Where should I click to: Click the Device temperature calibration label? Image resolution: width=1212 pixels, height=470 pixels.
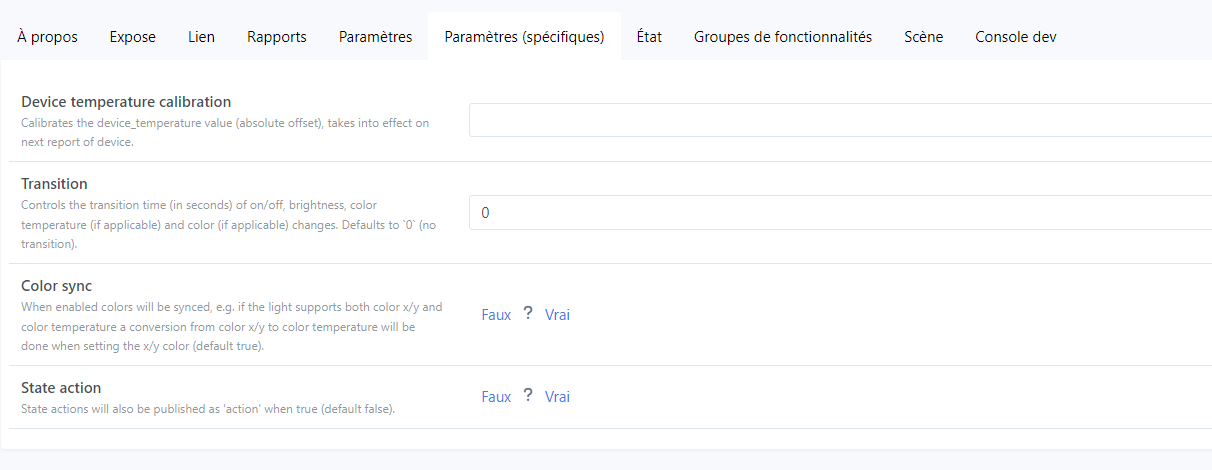pyautogui.click(x=126, y=102)
